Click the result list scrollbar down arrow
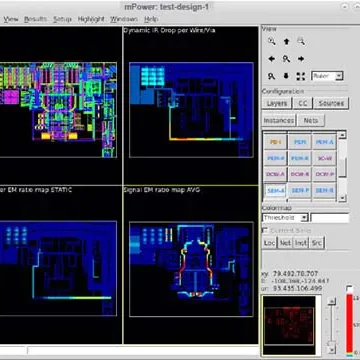Viewport: 360px width, 360px height. click(x=342, y=198)
